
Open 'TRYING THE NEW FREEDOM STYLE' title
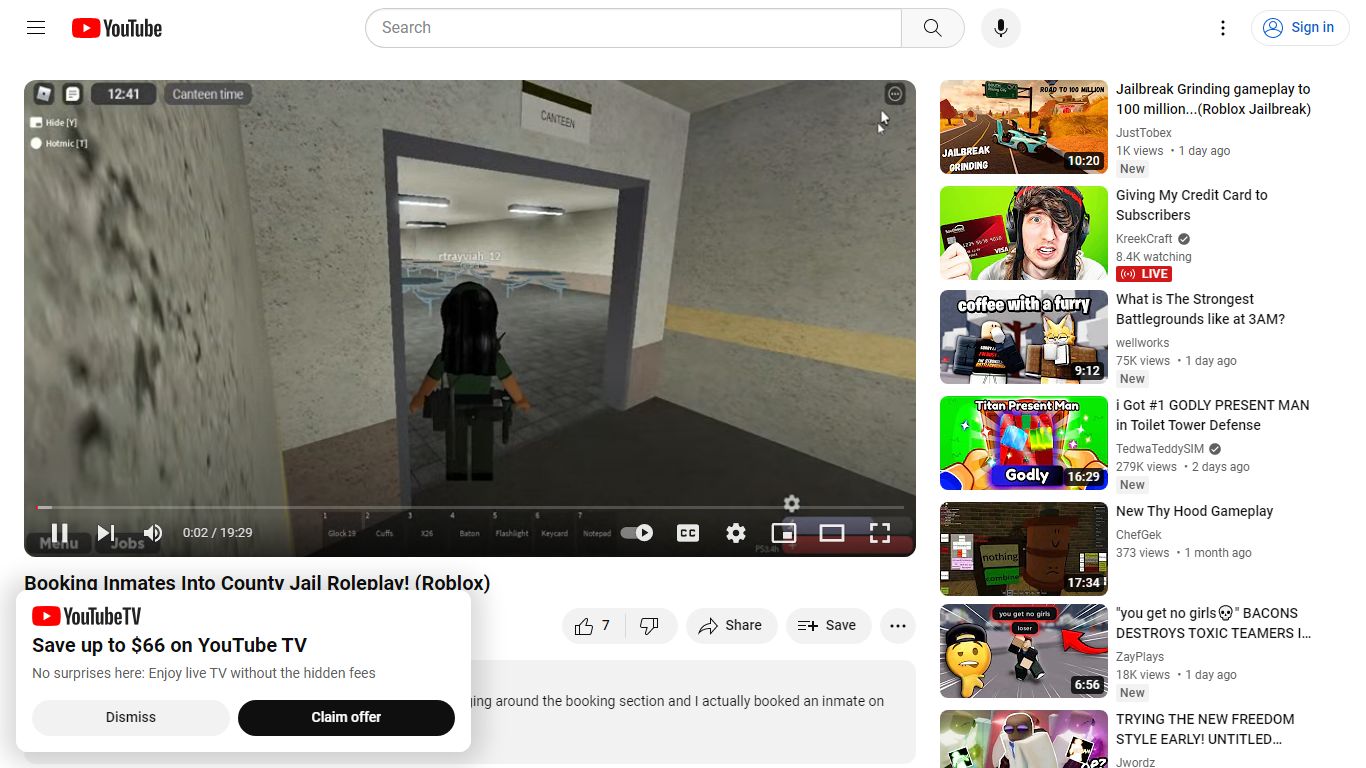coord(1205,729)
